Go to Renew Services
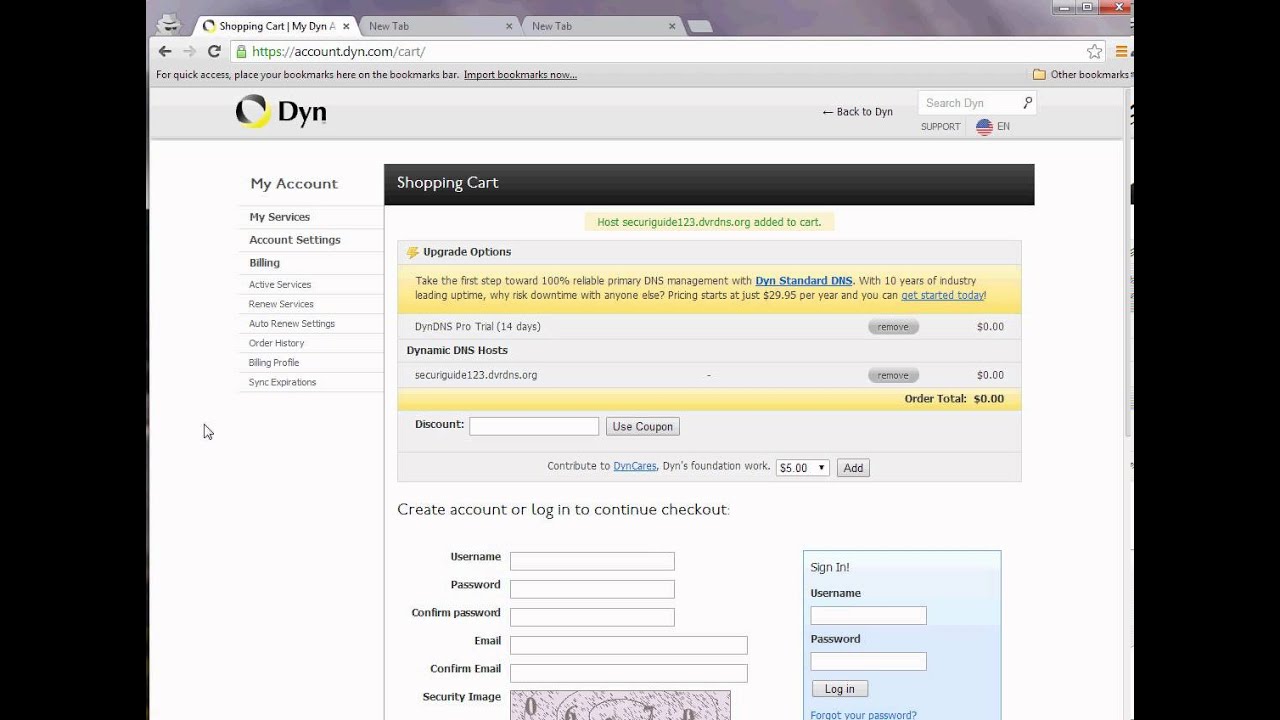 (x=281, y=304)
